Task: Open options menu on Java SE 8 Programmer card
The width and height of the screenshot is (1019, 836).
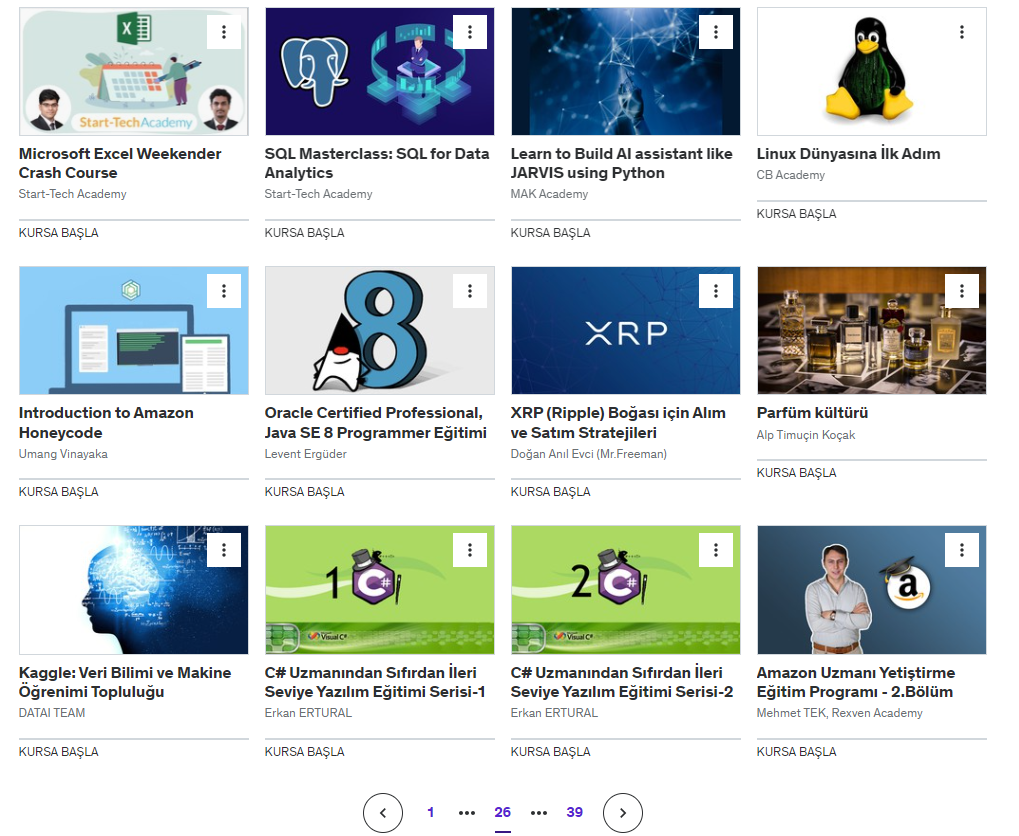Action: pyautogui.click(x=470, y=291)
